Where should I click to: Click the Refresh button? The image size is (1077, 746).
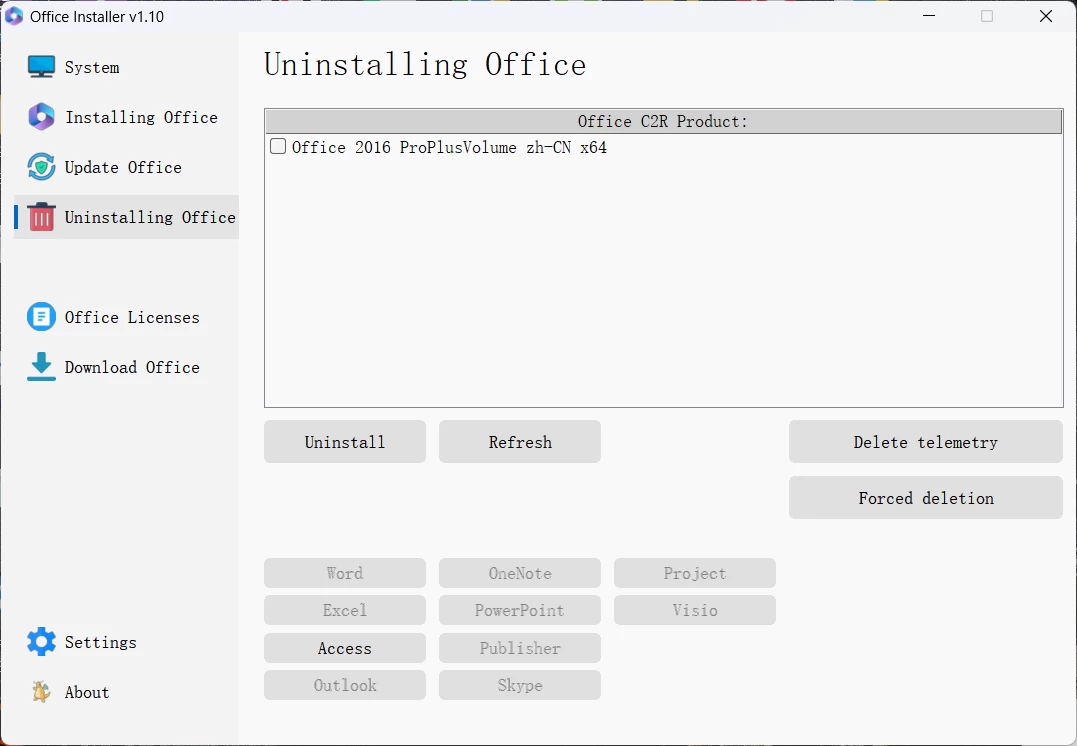coord(520,442)
